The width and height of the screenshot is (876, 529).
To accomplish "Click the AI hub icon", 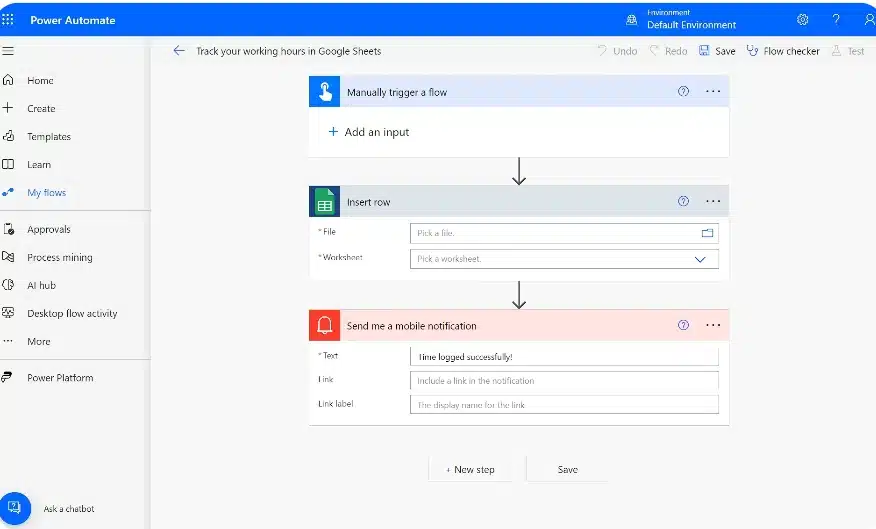I will click(8, 285).
